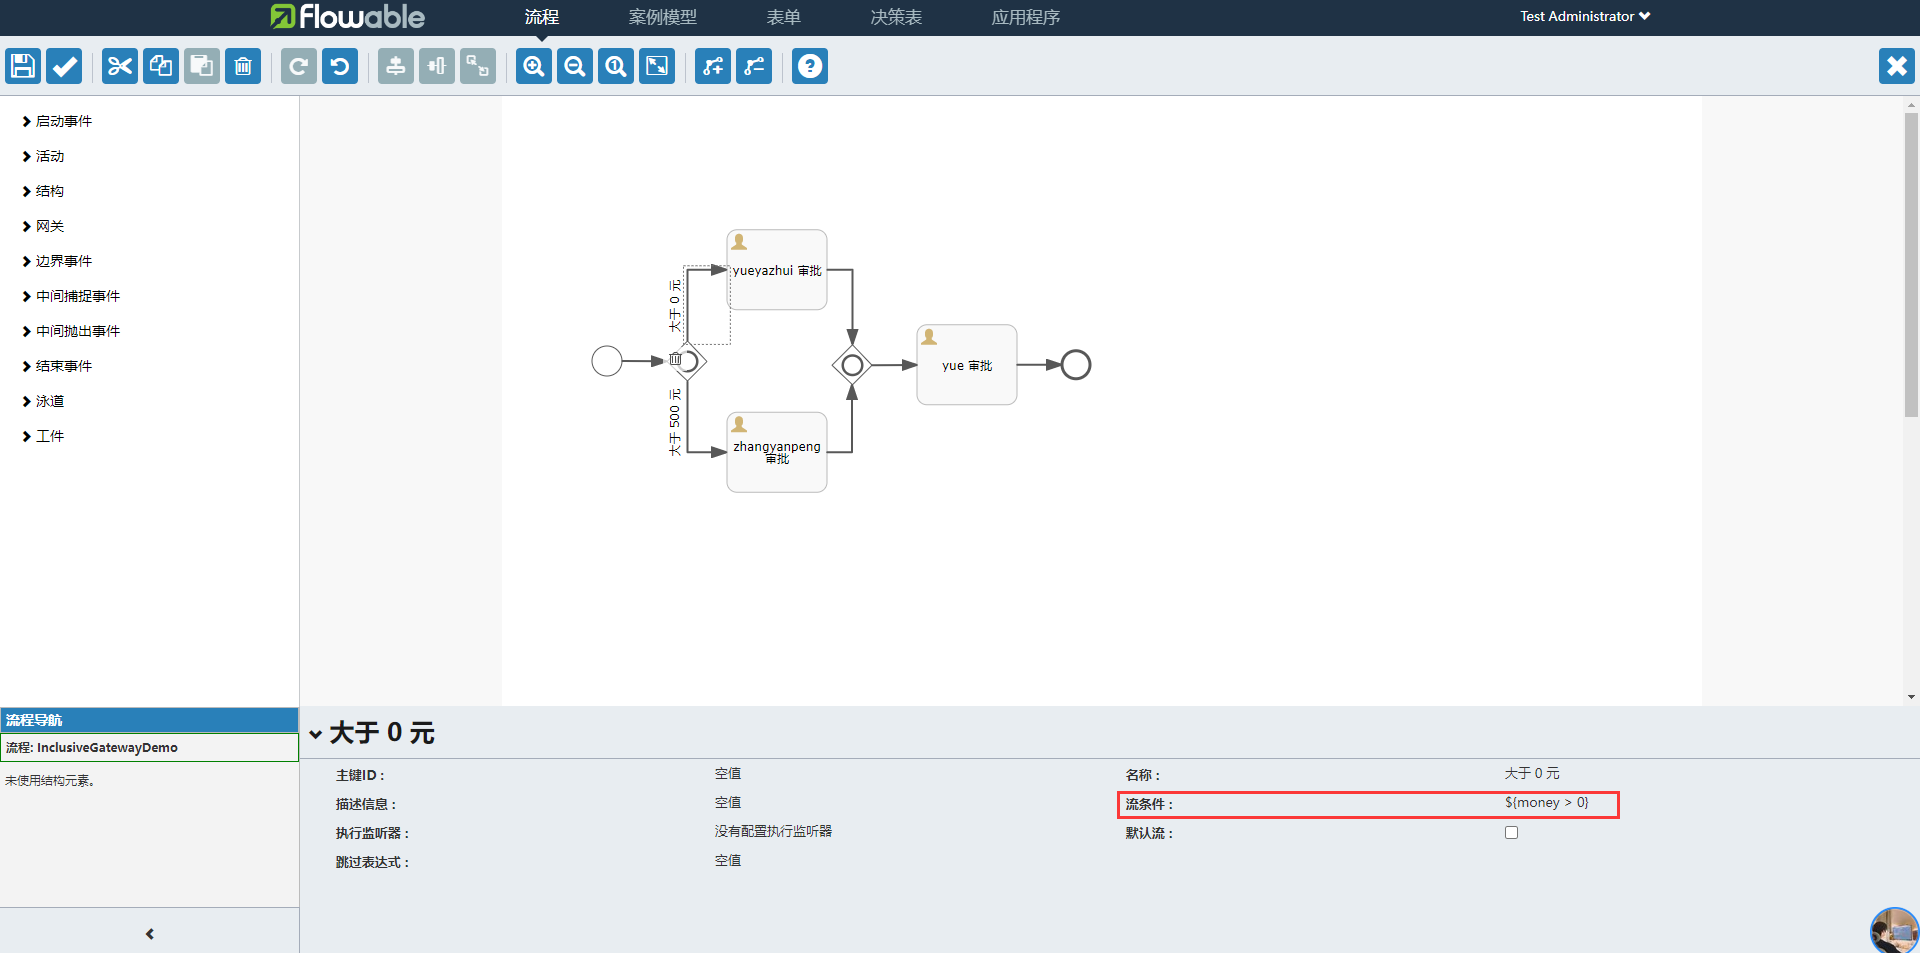Switch to 表单 tab
This screenshot has width=1920, height=953.
(784, 17)
